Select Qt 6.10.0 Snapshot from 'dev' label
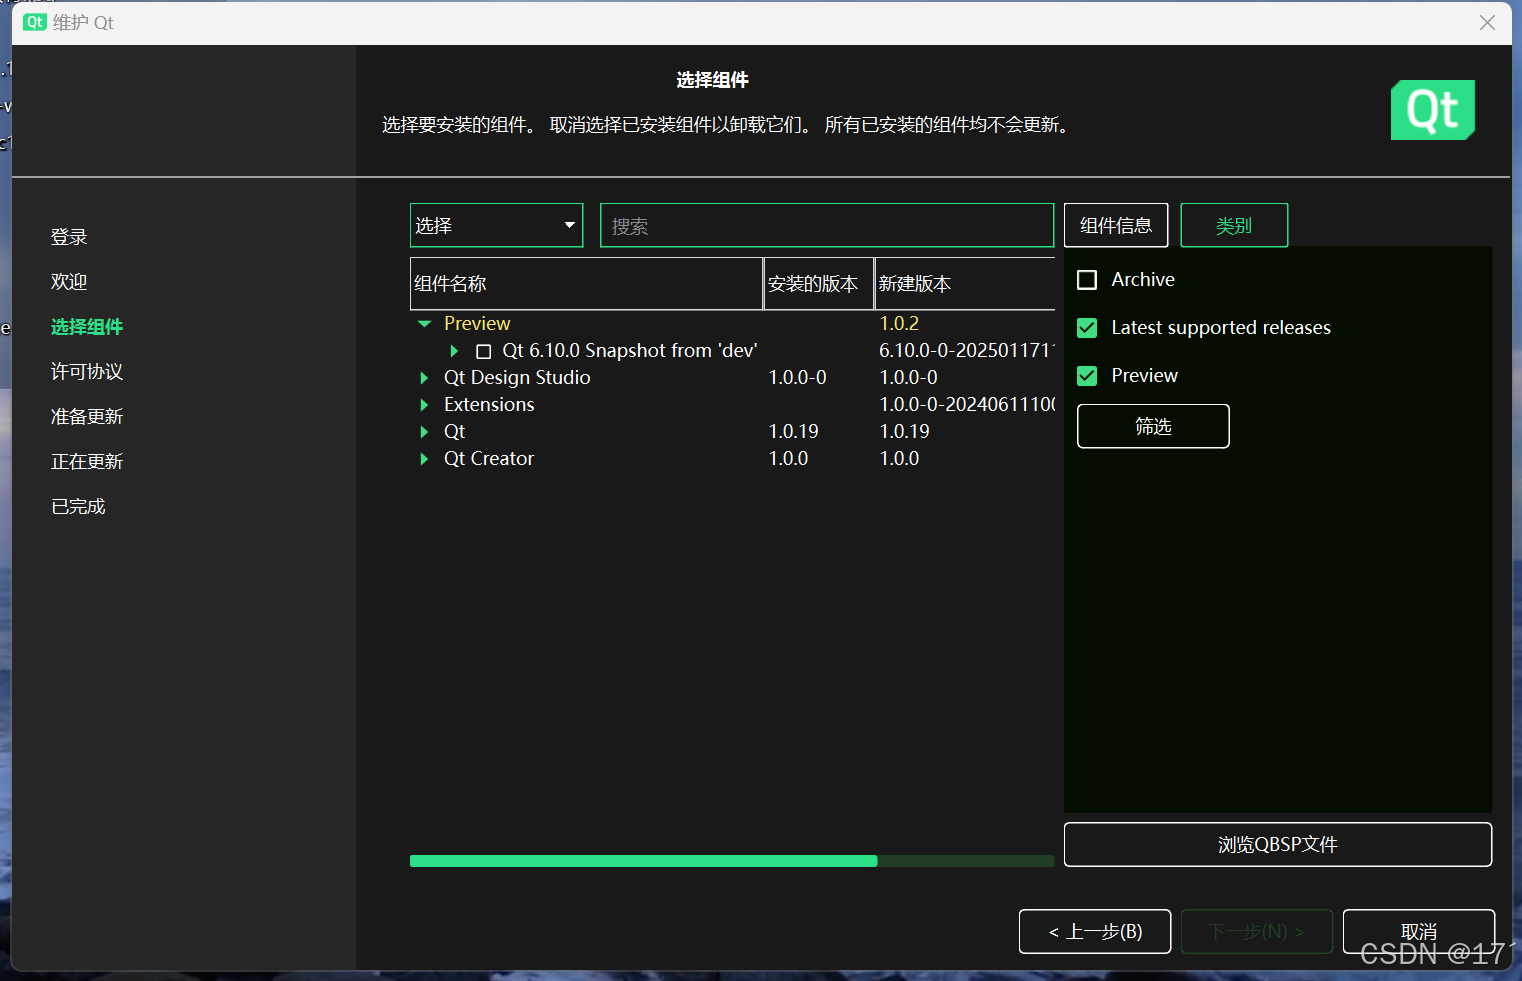 [x=630, y=351]
